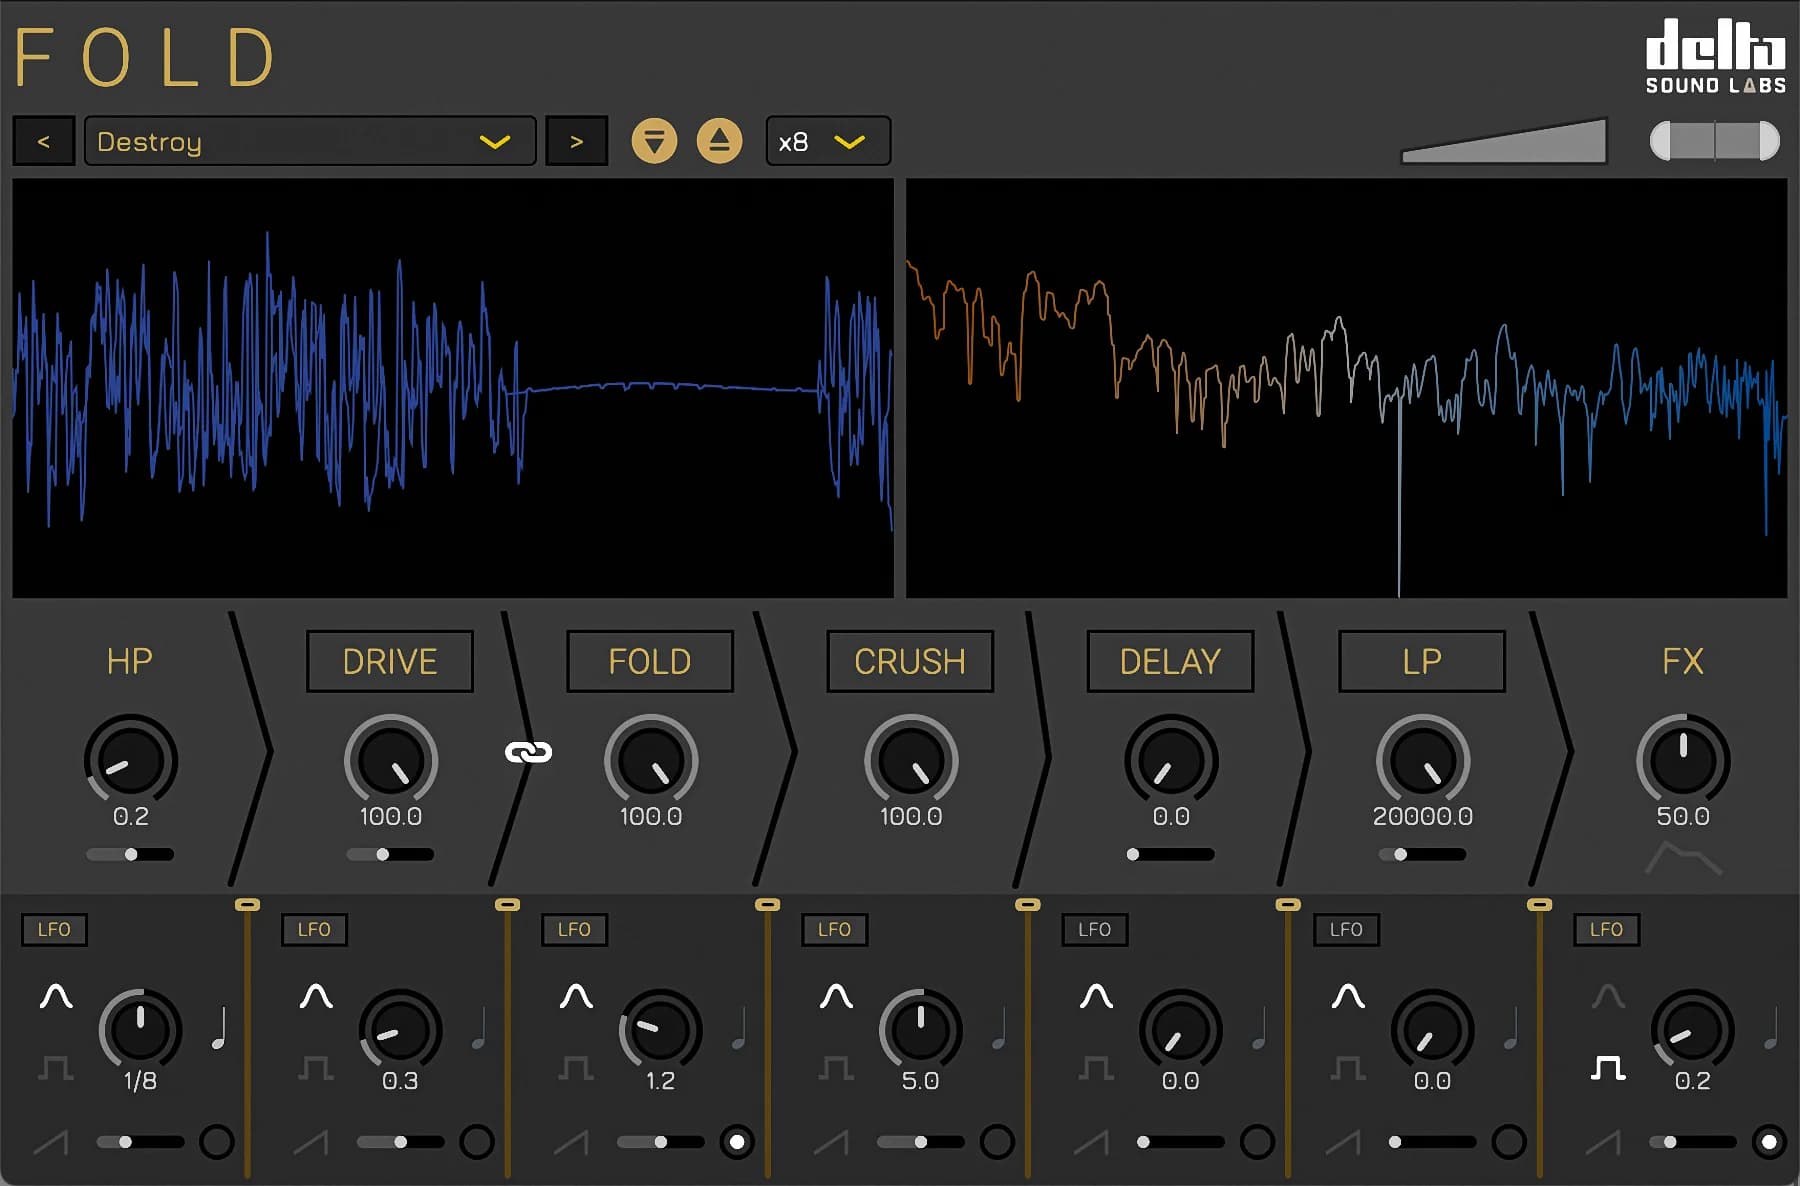Select the square waveform in the FX LFO
The height and width of the screenshot is (1186, 1800).
click(x=1607, y=1068)
